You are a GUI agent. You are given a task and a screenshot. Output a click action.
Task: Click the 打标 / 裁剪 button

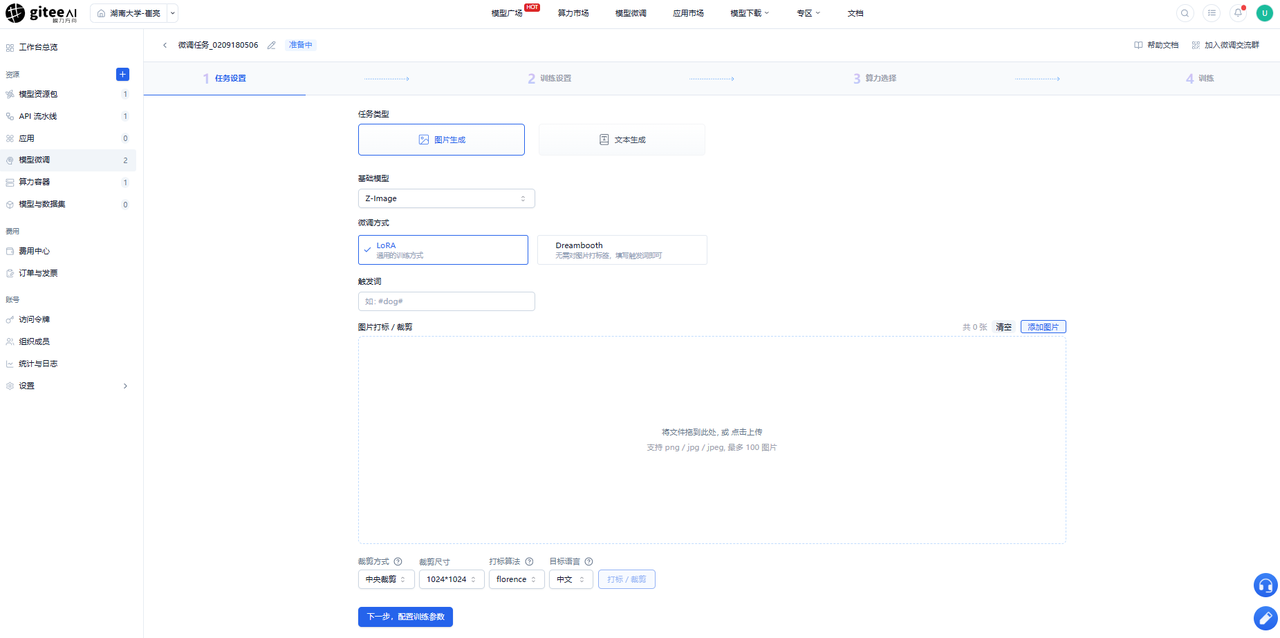pyautogui.click(x=627, y=579)
